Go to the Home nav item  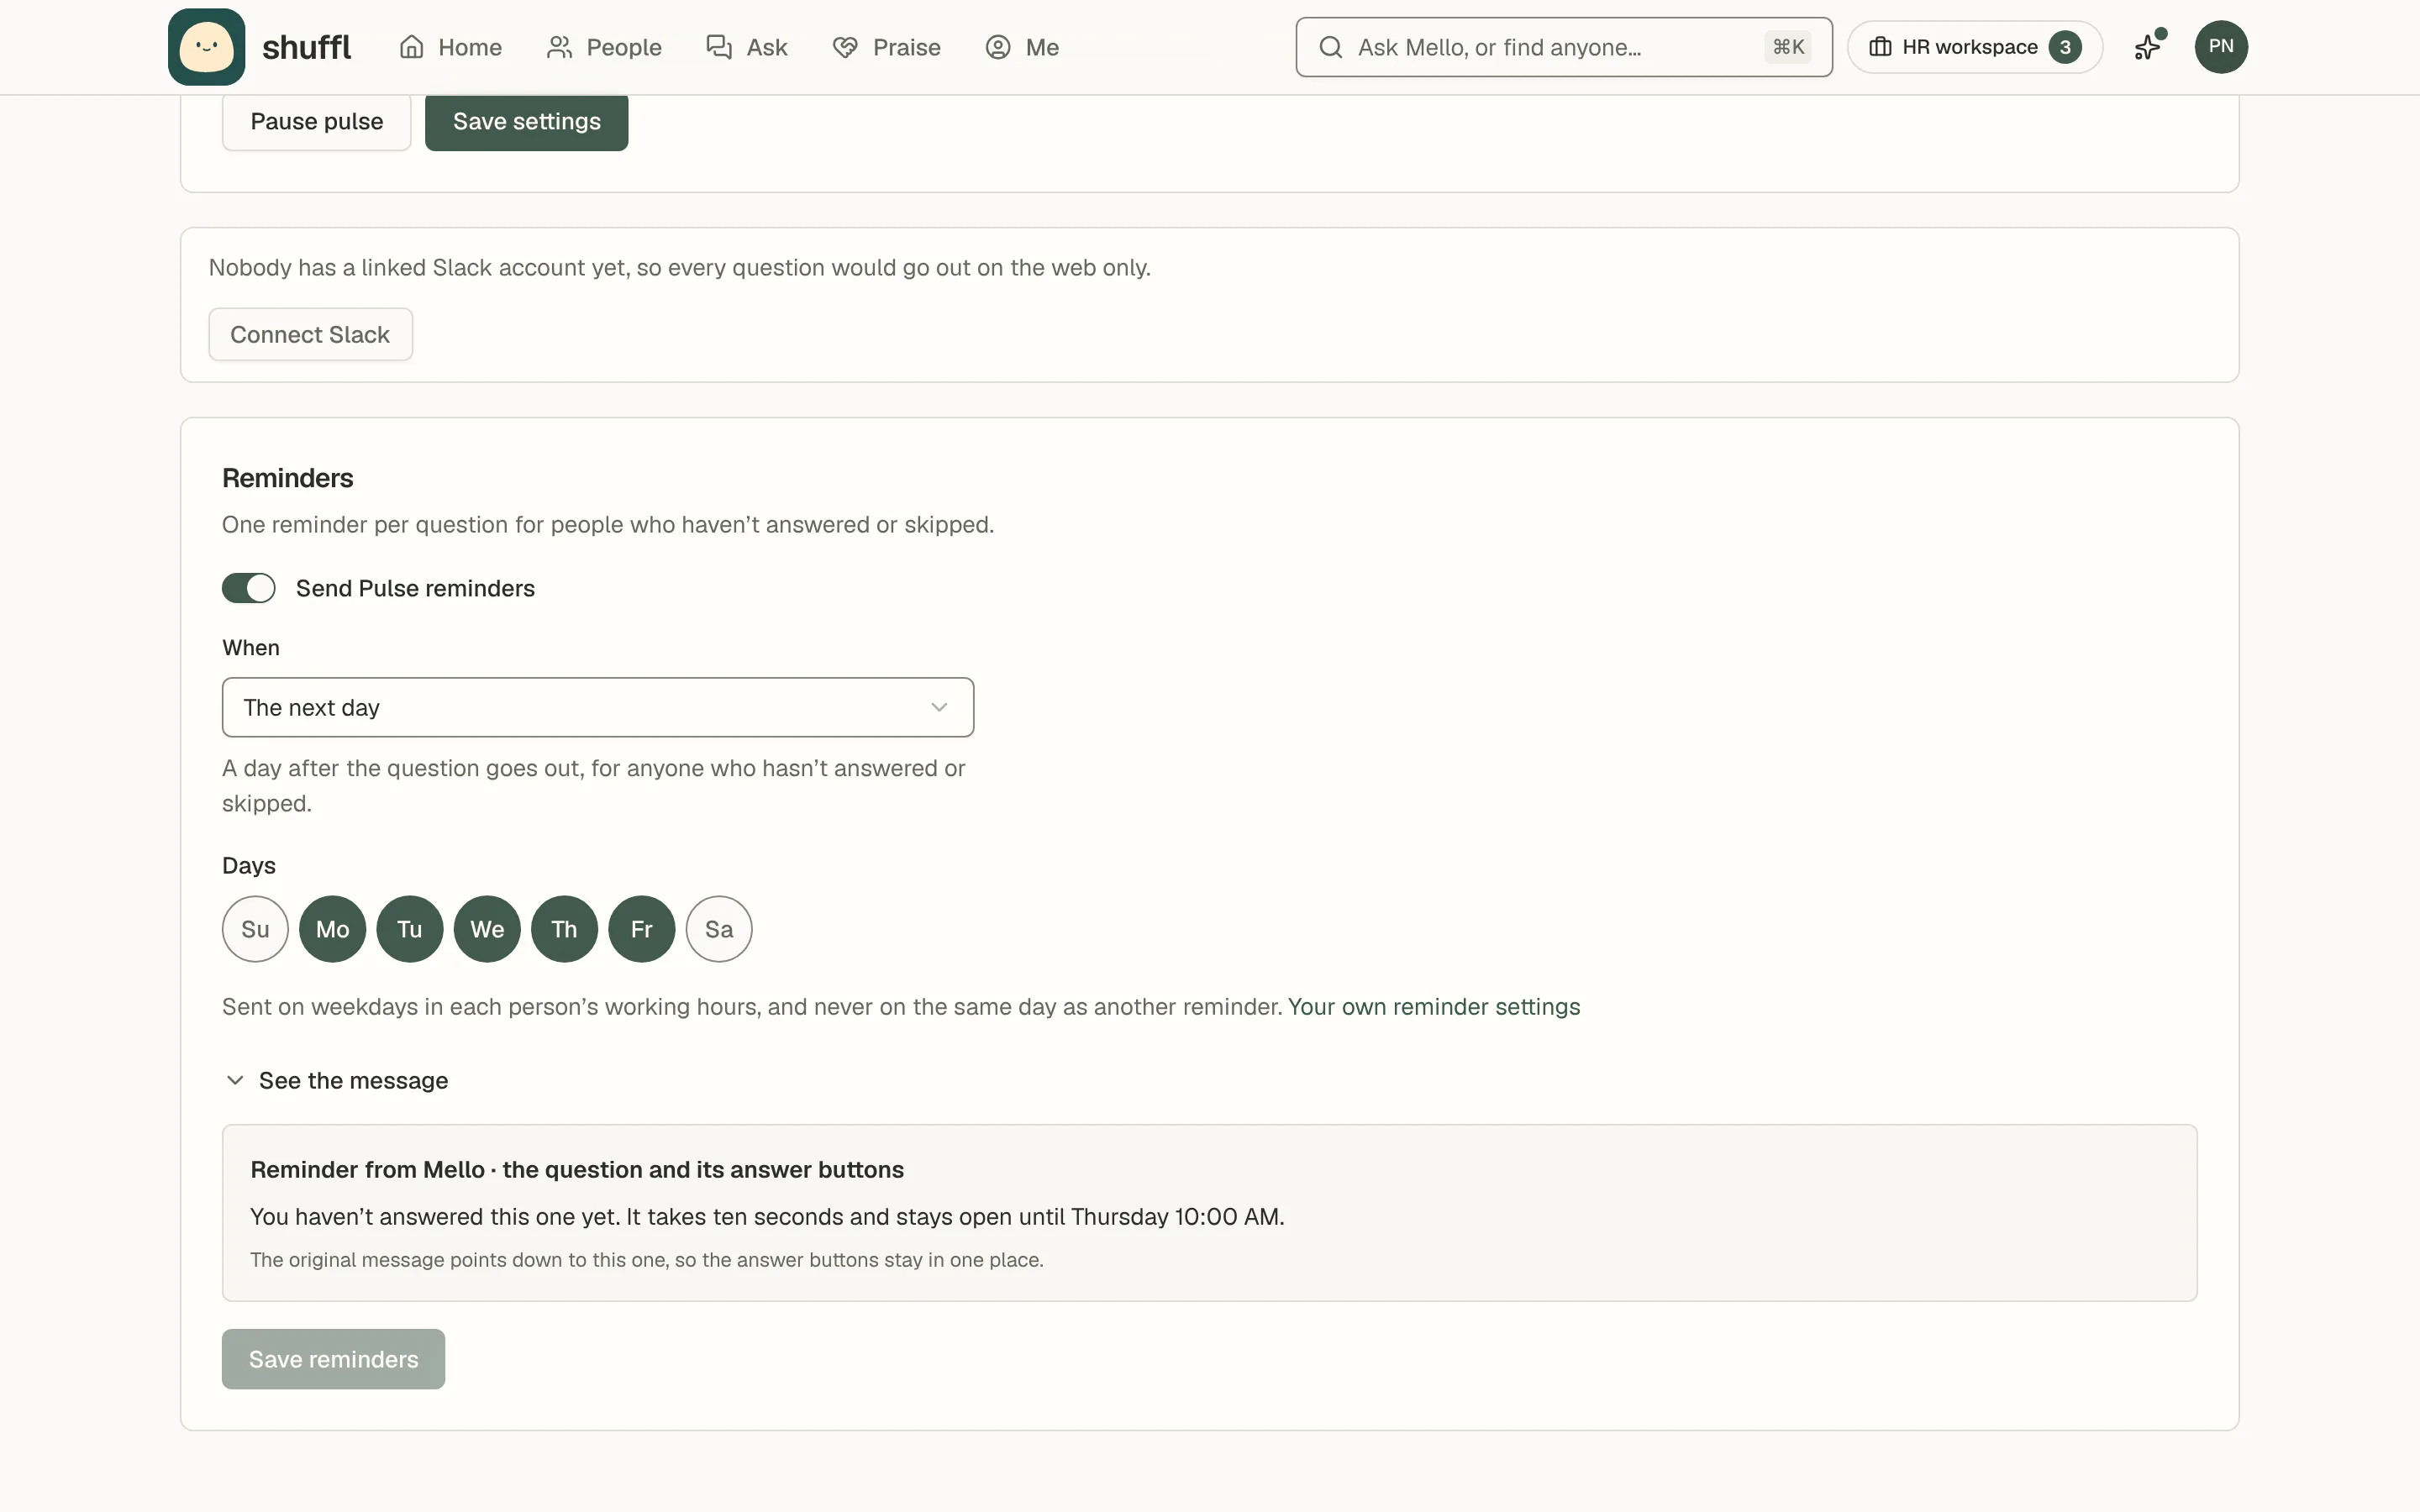[x=451, y=47]
